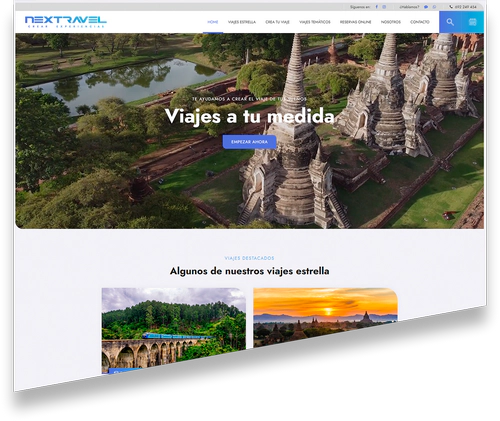Open the CREA TU VIAJE menu
This screenshot has height=421, width=500.
[x=277, y=22]
